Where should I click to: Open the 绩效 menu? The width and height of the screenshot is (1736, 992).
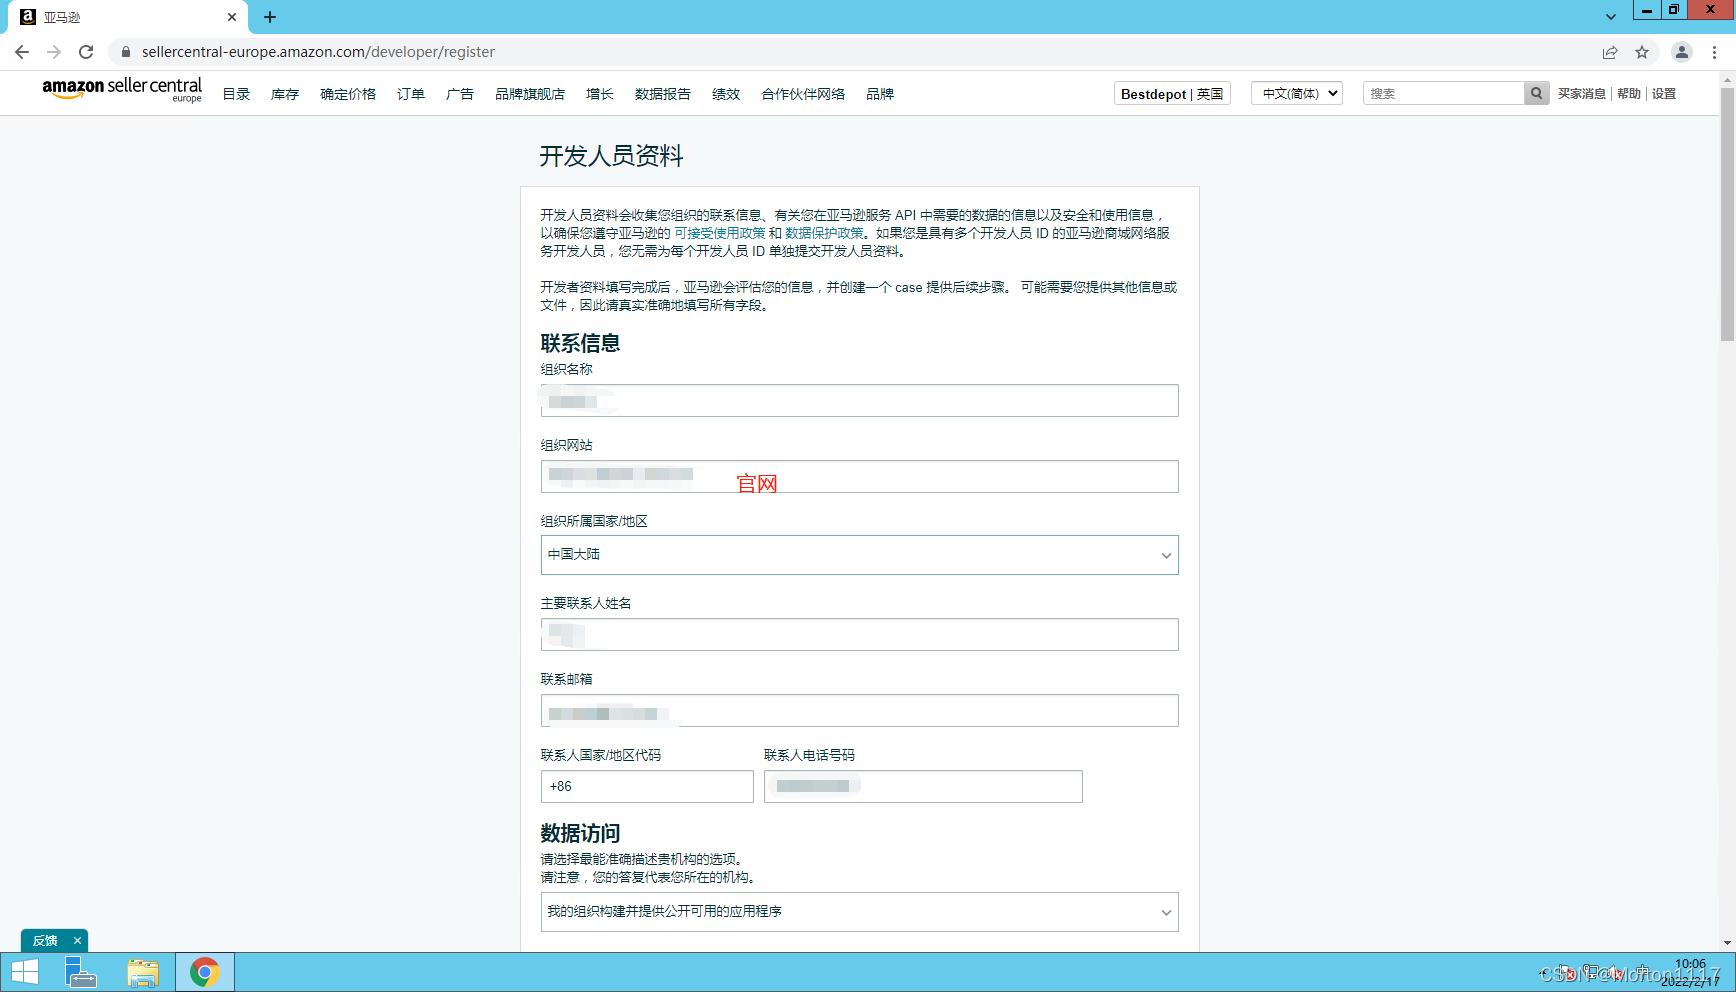pyautogui.click(x=726, y=94)
